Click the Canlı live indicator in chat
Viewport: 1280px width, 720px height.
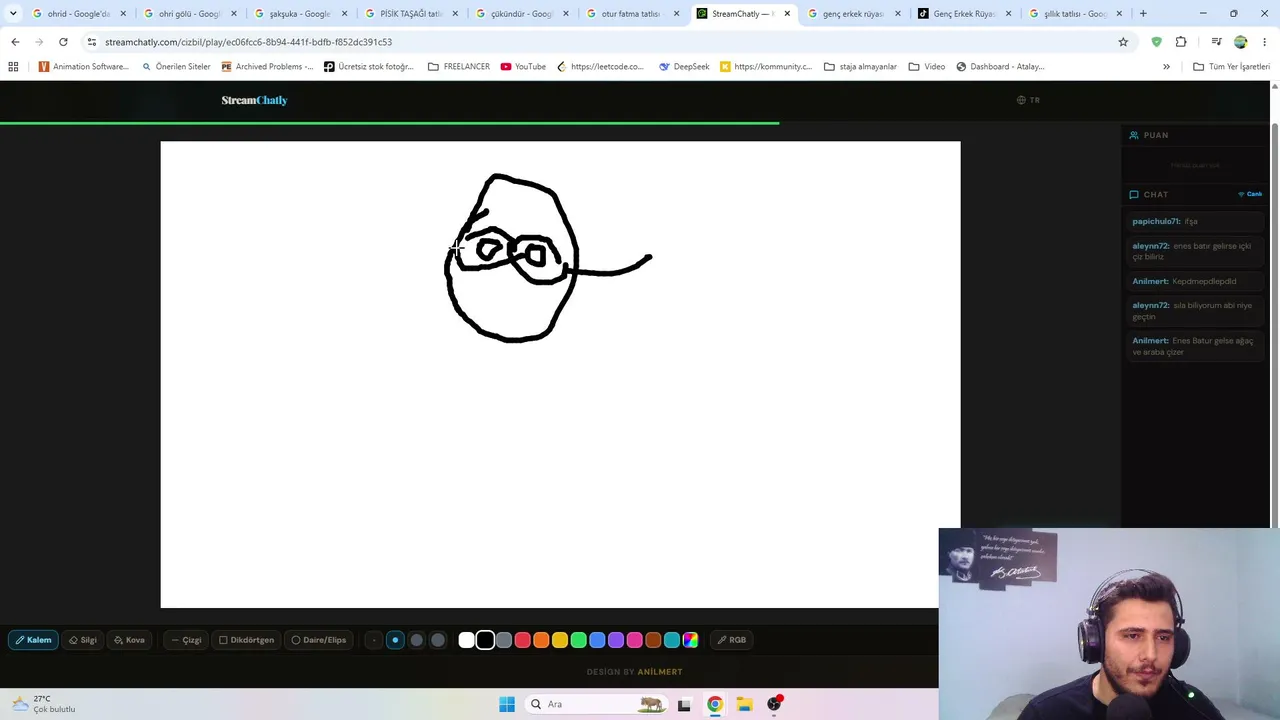pyautogui.click(x=1250, y=194)
